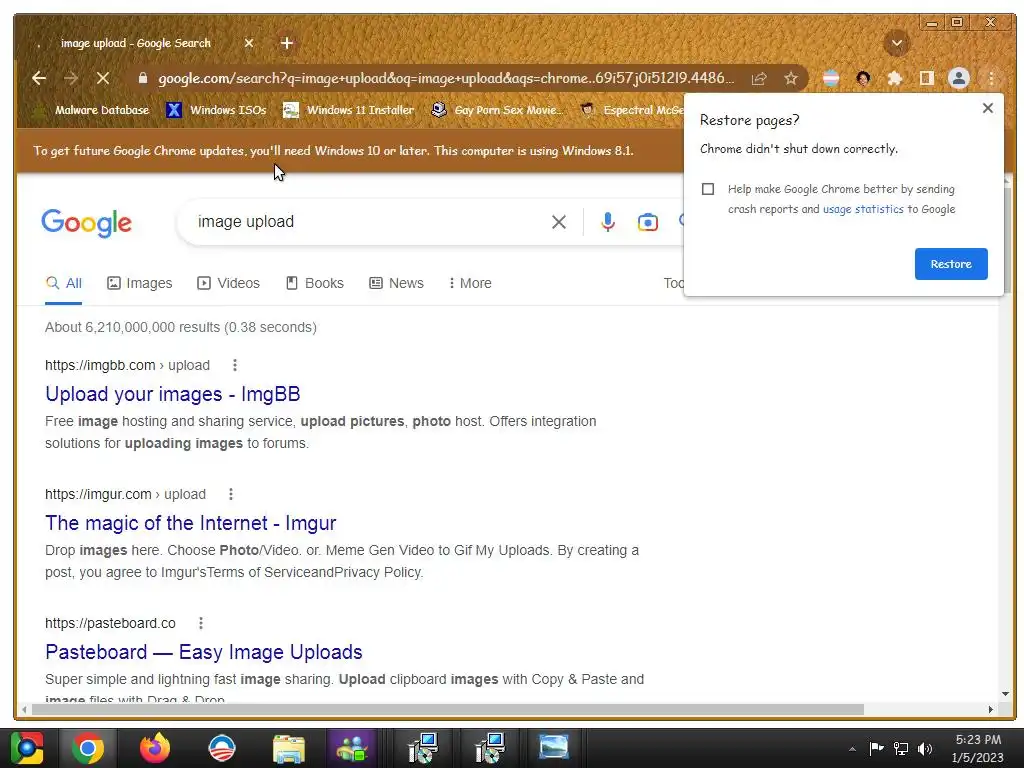The image size is (1024, 768).
Task: Open Upload your images - ImgBB result
Action: click(x=172, y=394)
